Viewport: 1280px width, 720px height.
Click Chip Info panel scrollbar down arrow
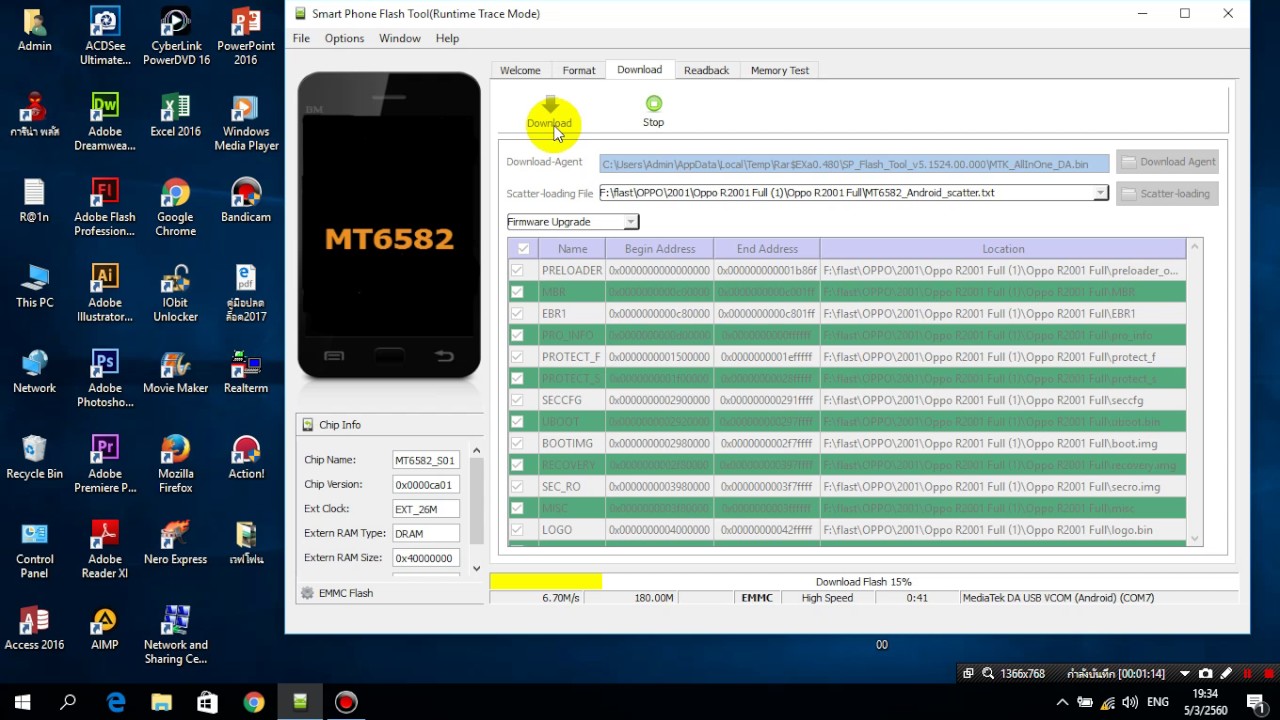click(x=476, y=568)
